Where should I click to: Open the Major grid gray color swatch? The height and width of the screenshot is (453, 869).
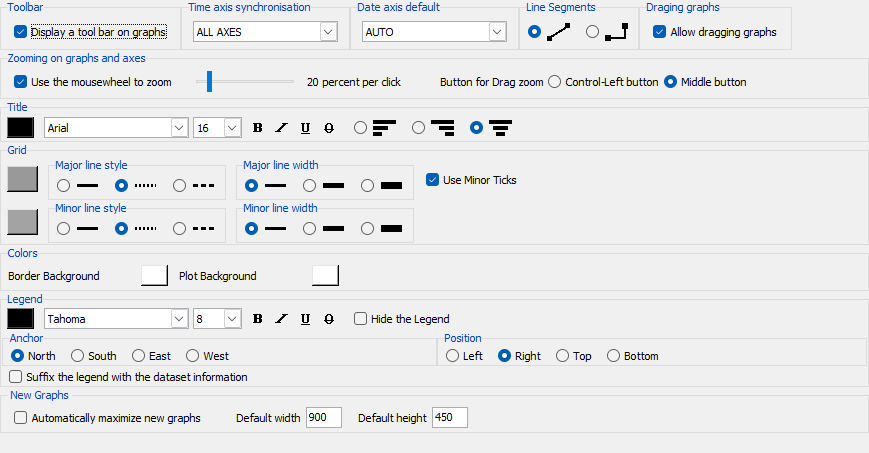[x=23, y=179]
